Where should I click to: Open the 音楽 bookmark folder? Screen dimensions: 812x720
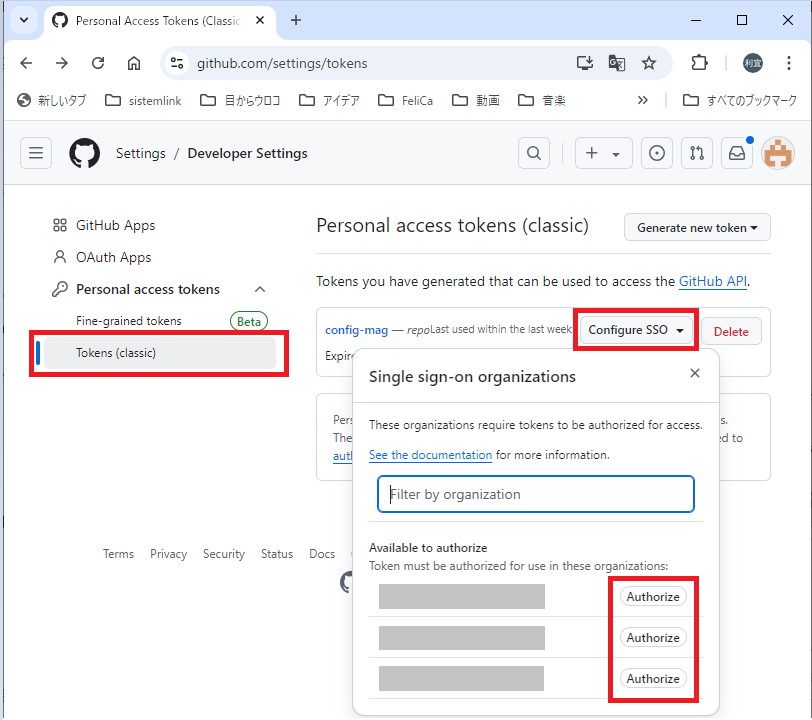tap(542, 100)
